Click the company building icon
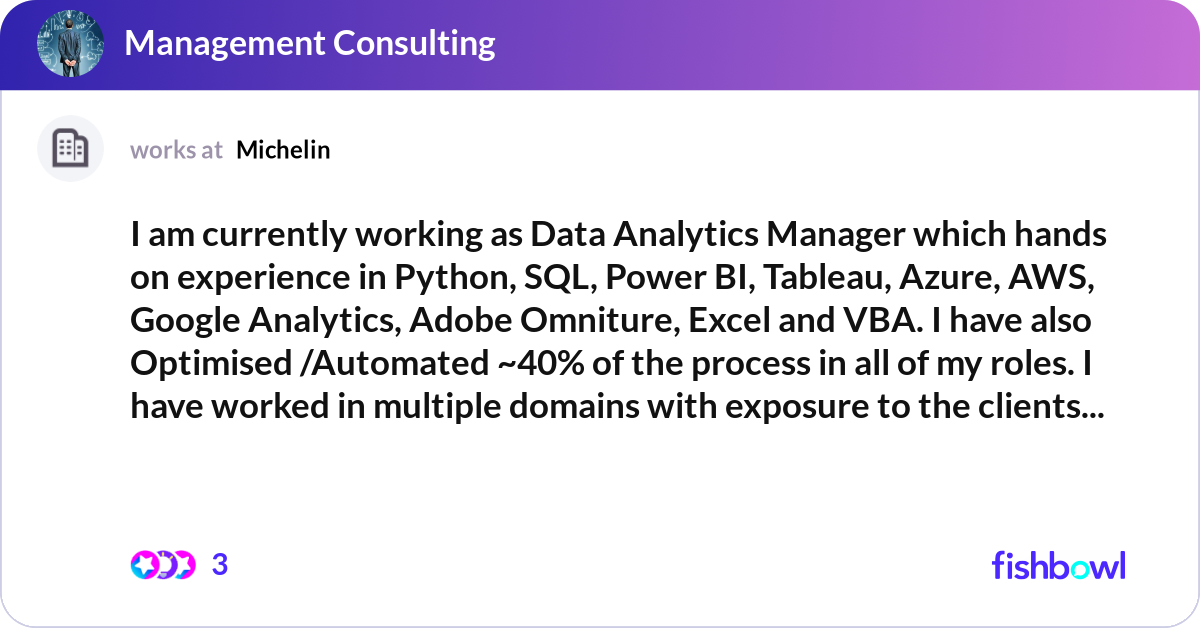The height and width of the screenshot is (628, 1200). point(71,149)
